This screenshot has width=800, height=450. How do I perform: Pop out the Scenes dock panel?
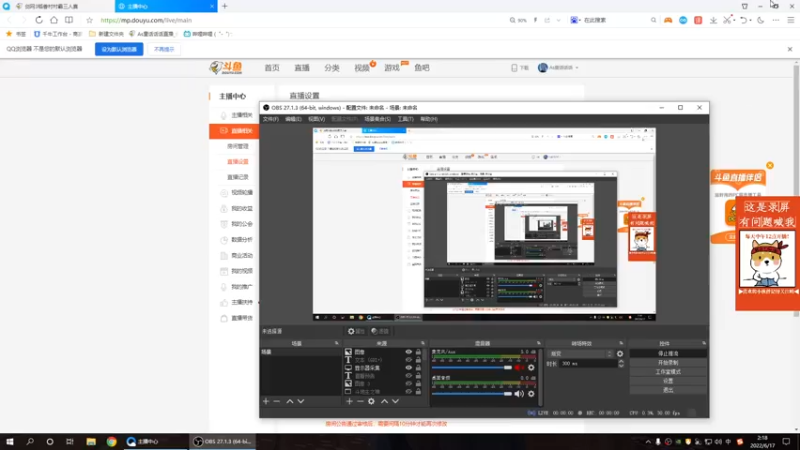(336, 343)
